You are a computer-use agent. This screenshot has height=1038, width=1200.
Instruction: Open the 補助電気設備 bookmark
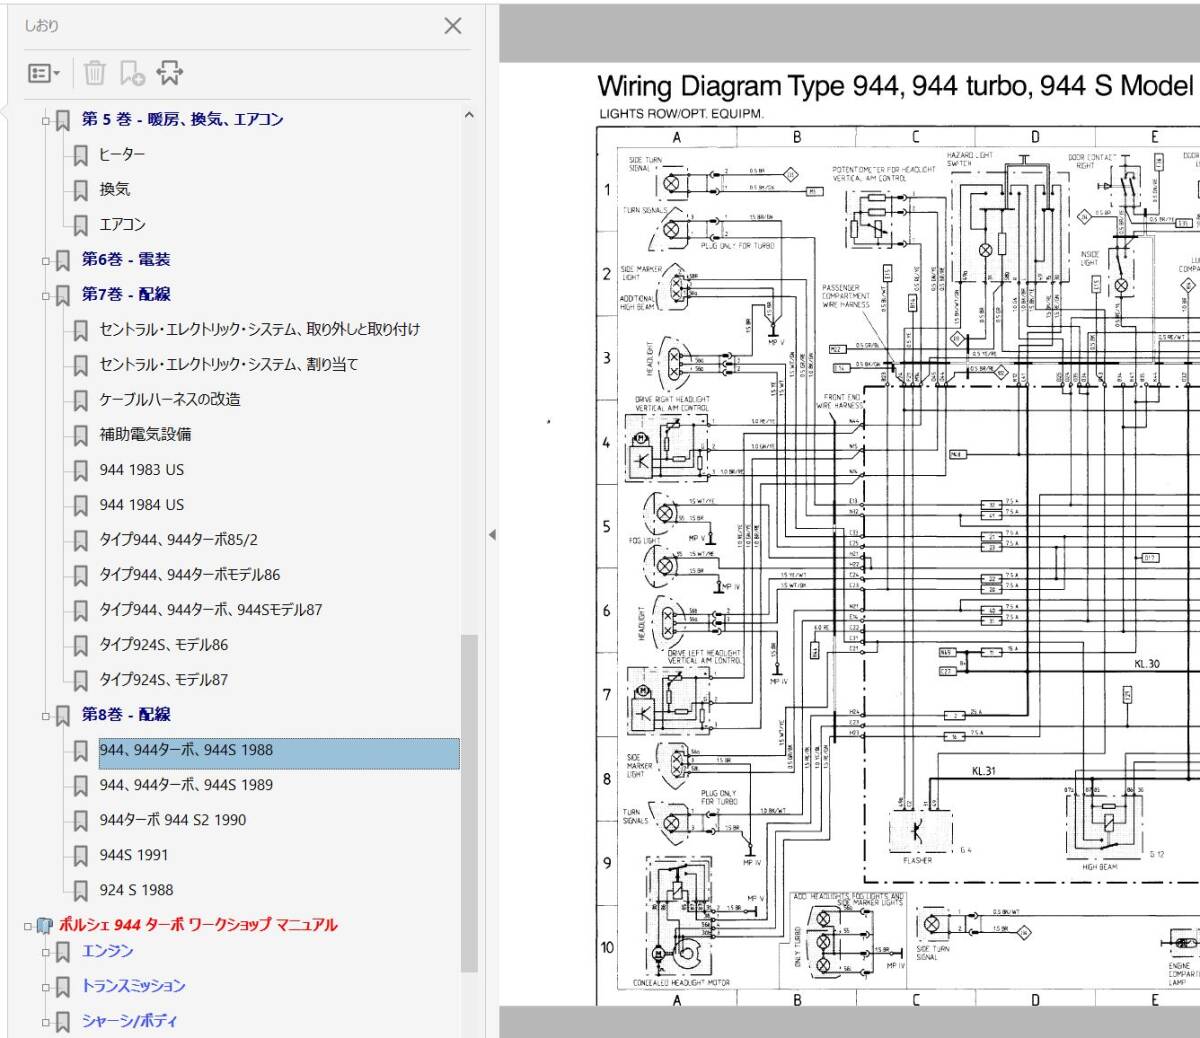point(145,434)
